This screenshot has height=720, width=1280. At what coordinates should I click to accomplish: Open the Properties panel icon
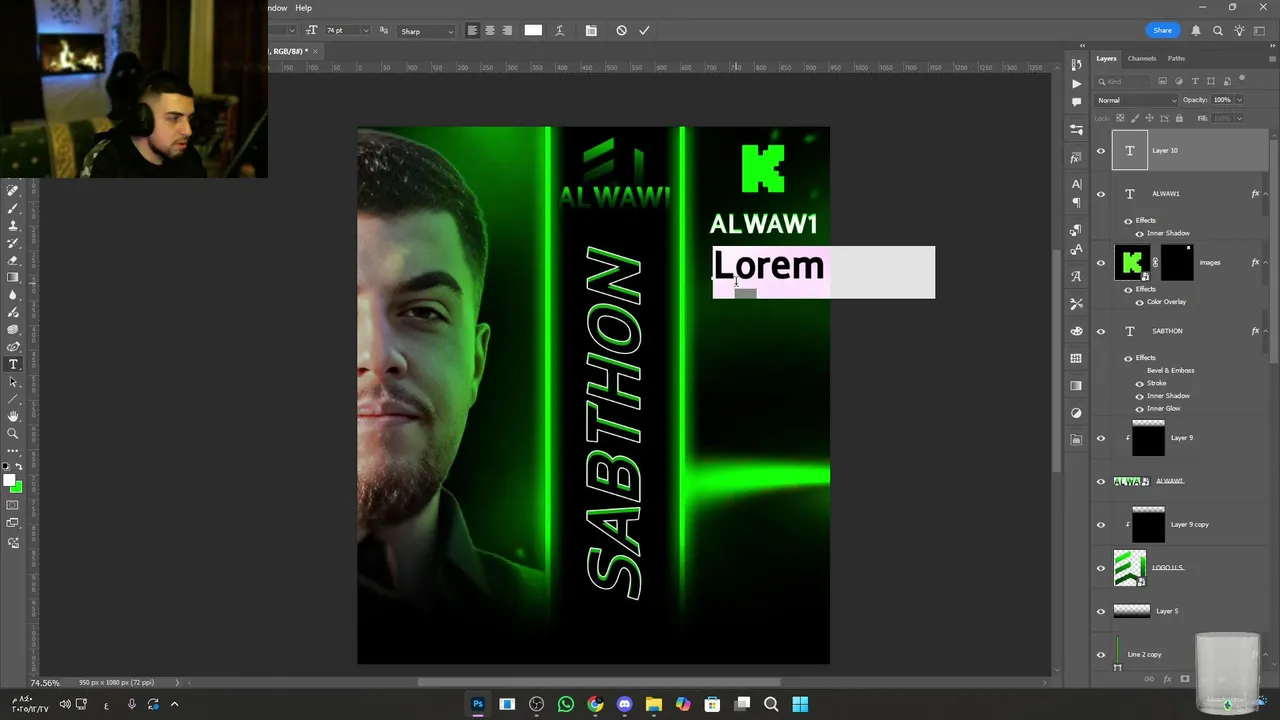(x=1076, y=130)
